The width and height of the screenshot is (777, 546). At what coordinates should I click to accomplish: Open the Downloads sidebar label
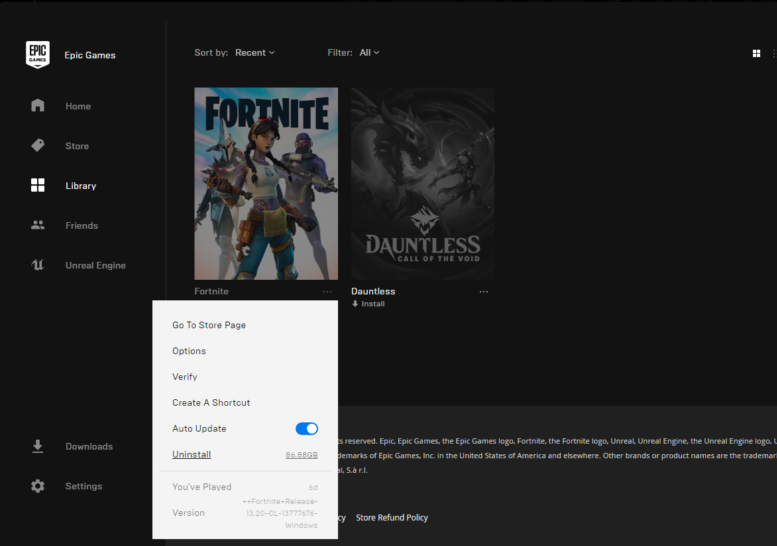89,446
